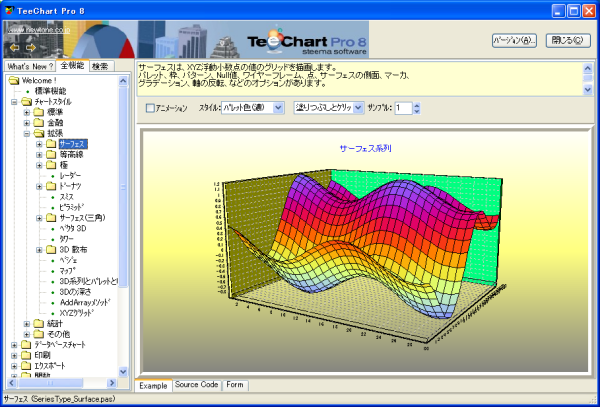Select the マップ tree item

[67, 271]
